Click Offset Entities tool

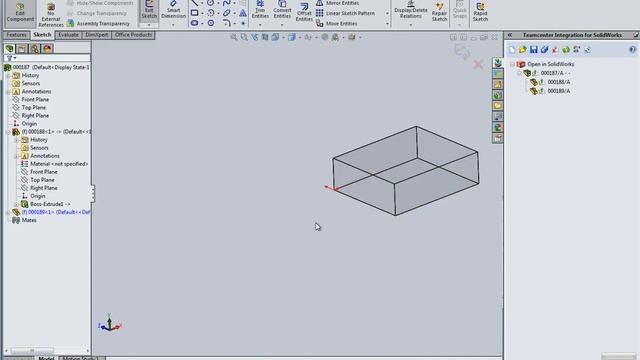click(304, 12)
